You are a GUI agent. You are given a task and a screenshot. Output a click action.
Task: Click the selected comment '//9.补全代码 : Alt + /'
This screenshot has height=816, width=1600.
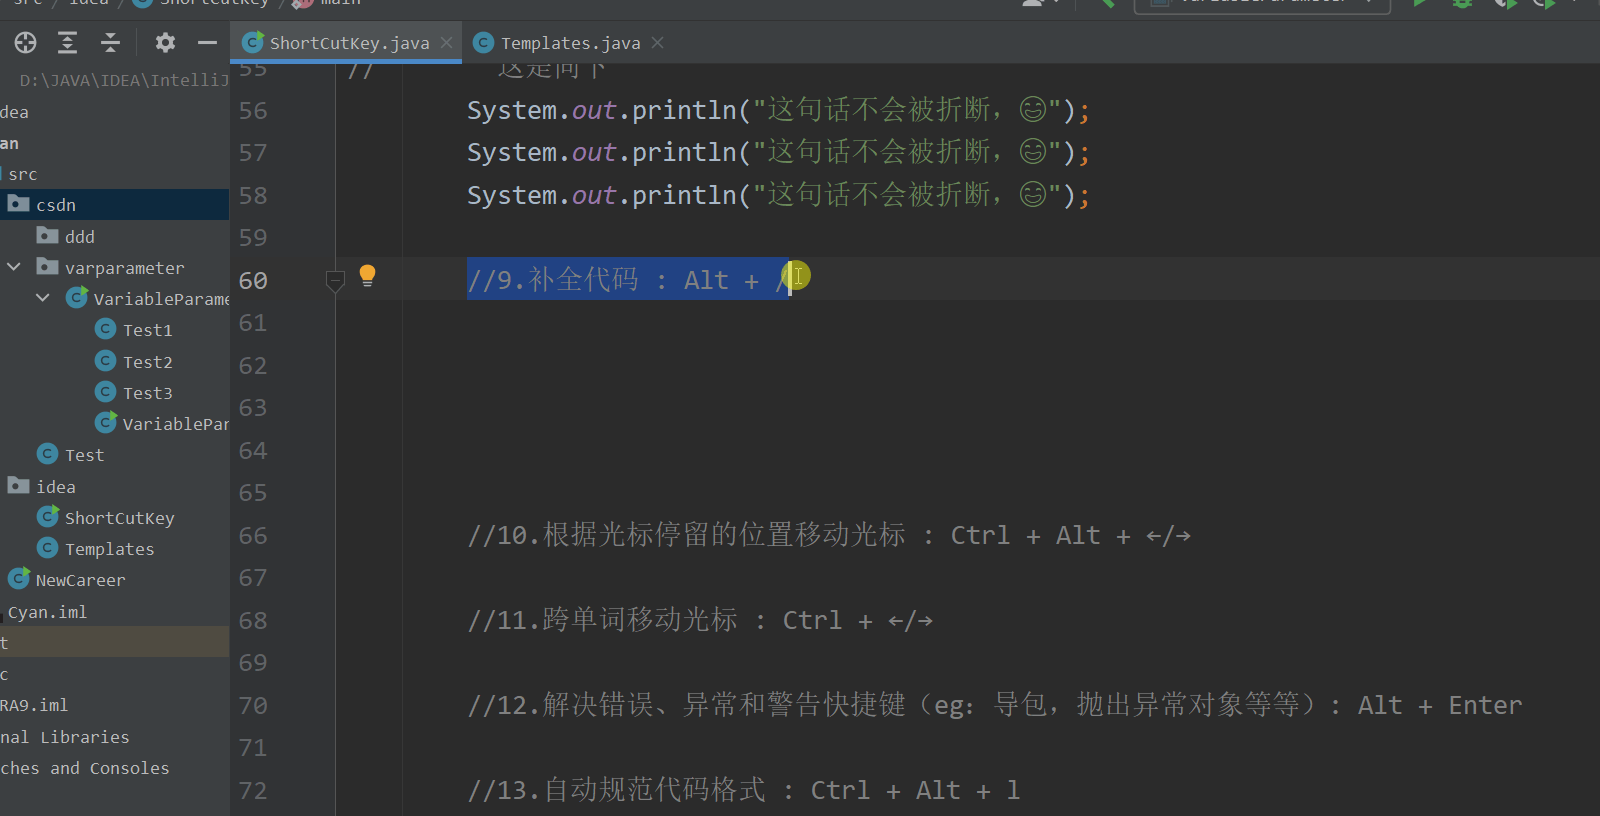click(x=629, y=280)
